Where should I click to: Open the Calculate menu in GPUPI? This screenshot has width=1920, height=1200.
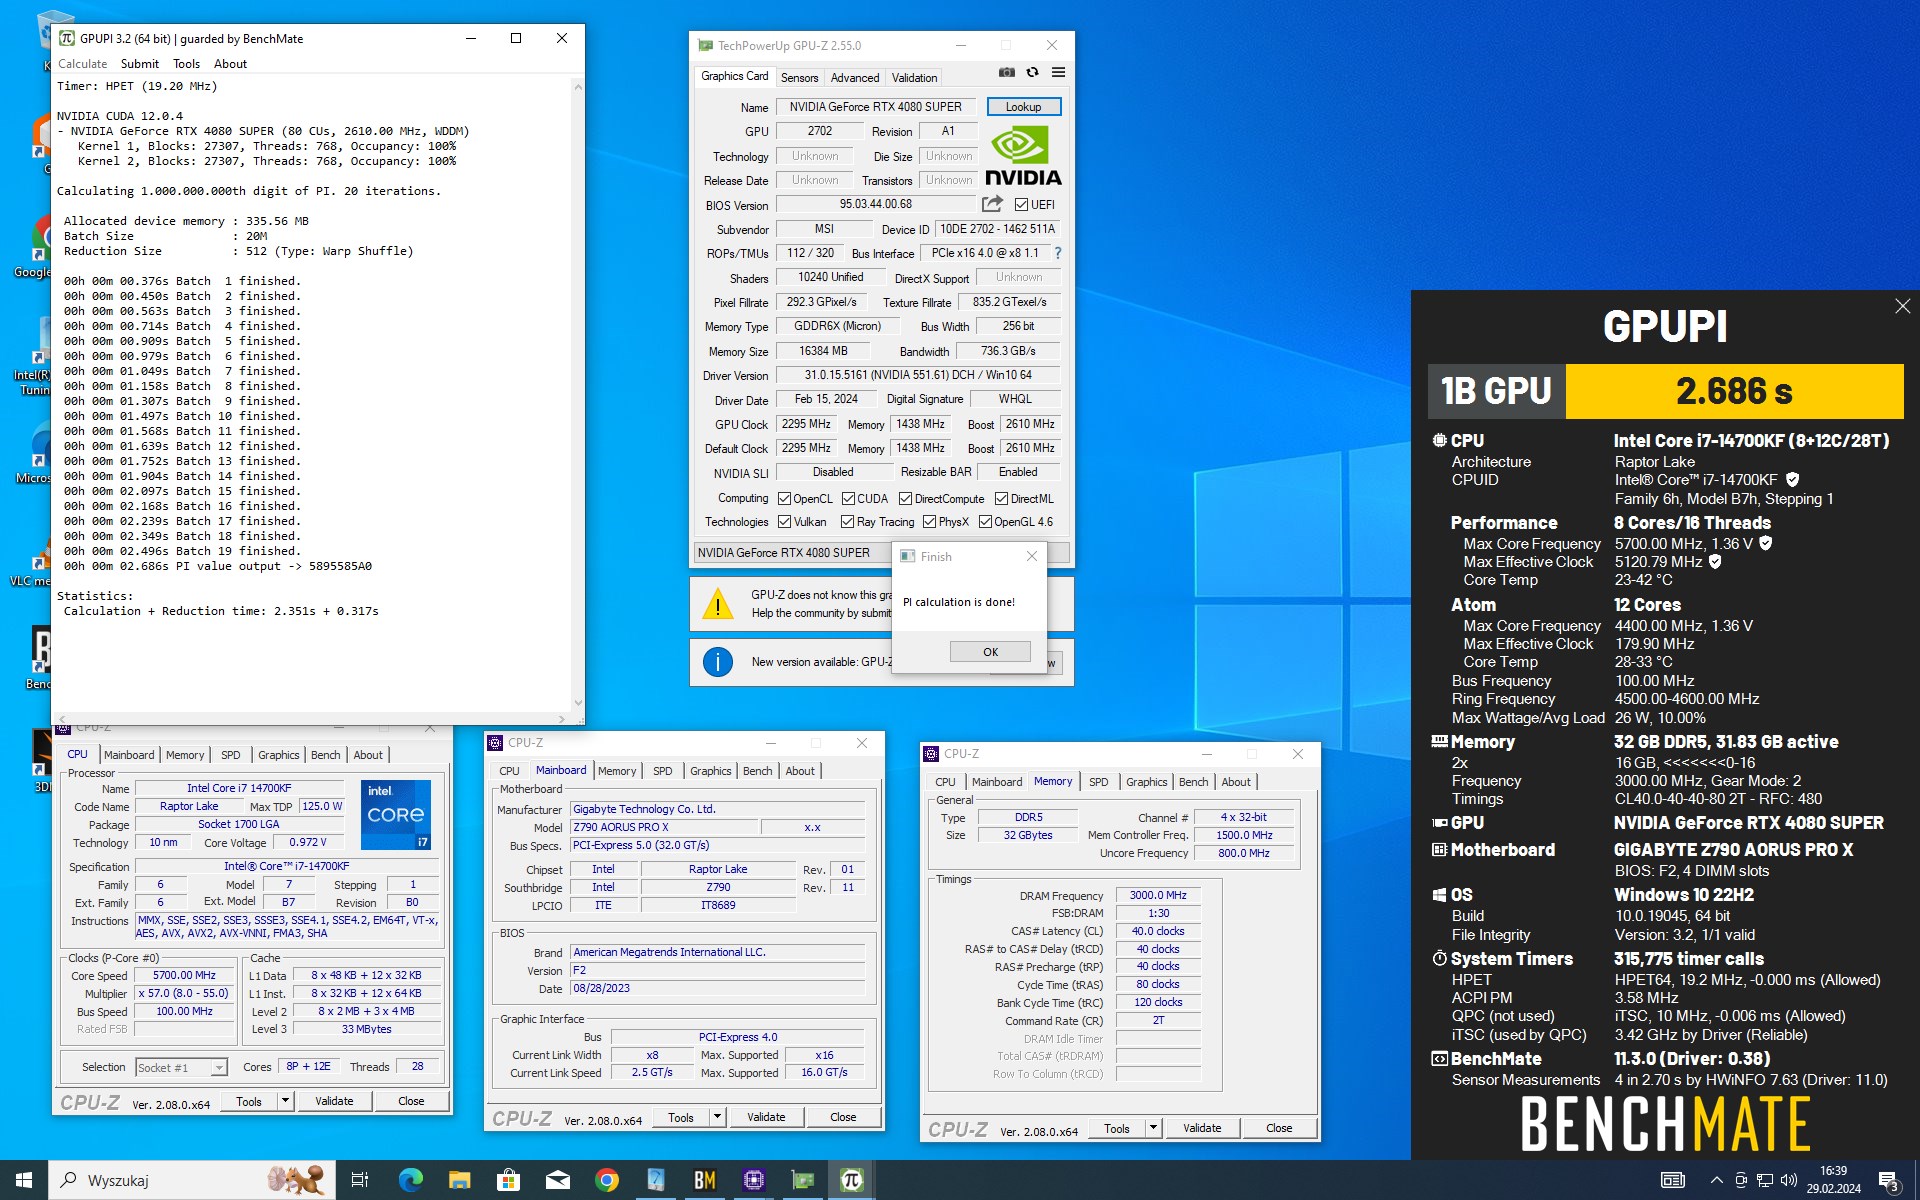(82, 64)
